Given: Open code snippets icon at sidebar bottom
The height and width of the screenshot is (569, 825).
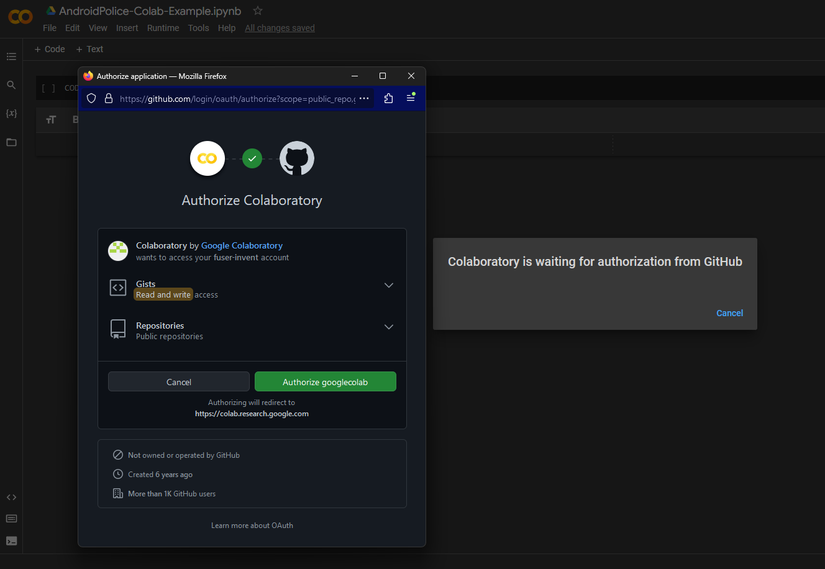Looking at the screenshot, I should (x=12, y=497).
